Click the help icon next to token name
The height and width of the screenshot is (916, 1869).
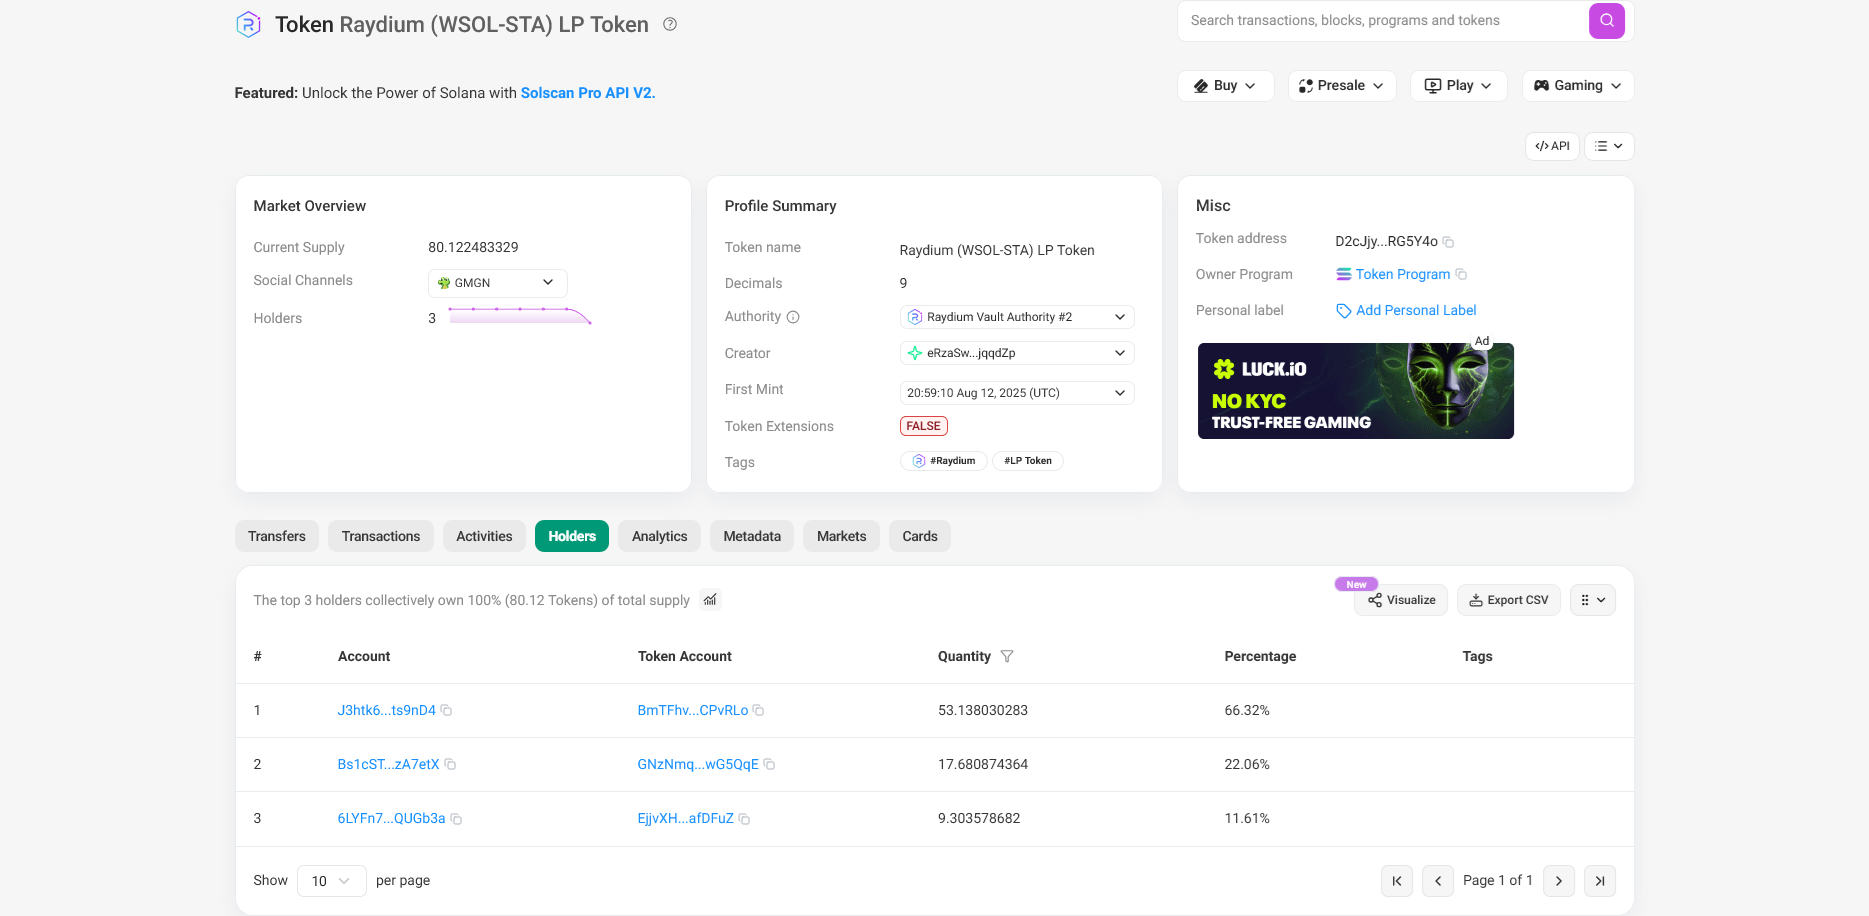(x=669, y=24)
